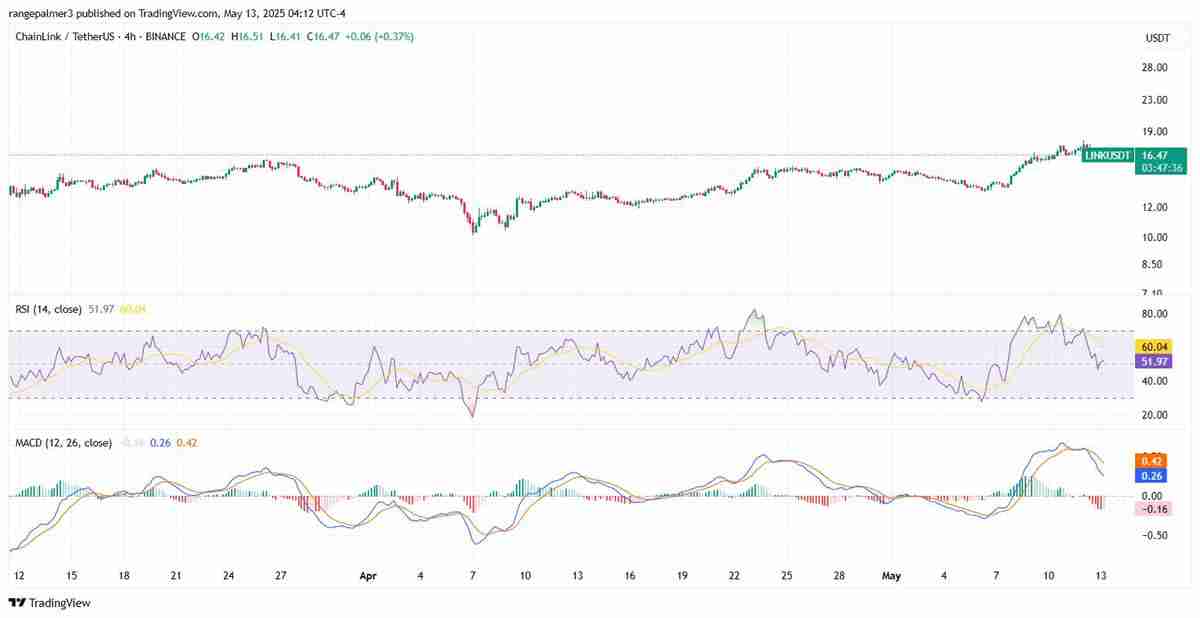This screenshot has height=618, width=1200.
Task: Click the TradingView logo
Action: [x=48, y=603]
